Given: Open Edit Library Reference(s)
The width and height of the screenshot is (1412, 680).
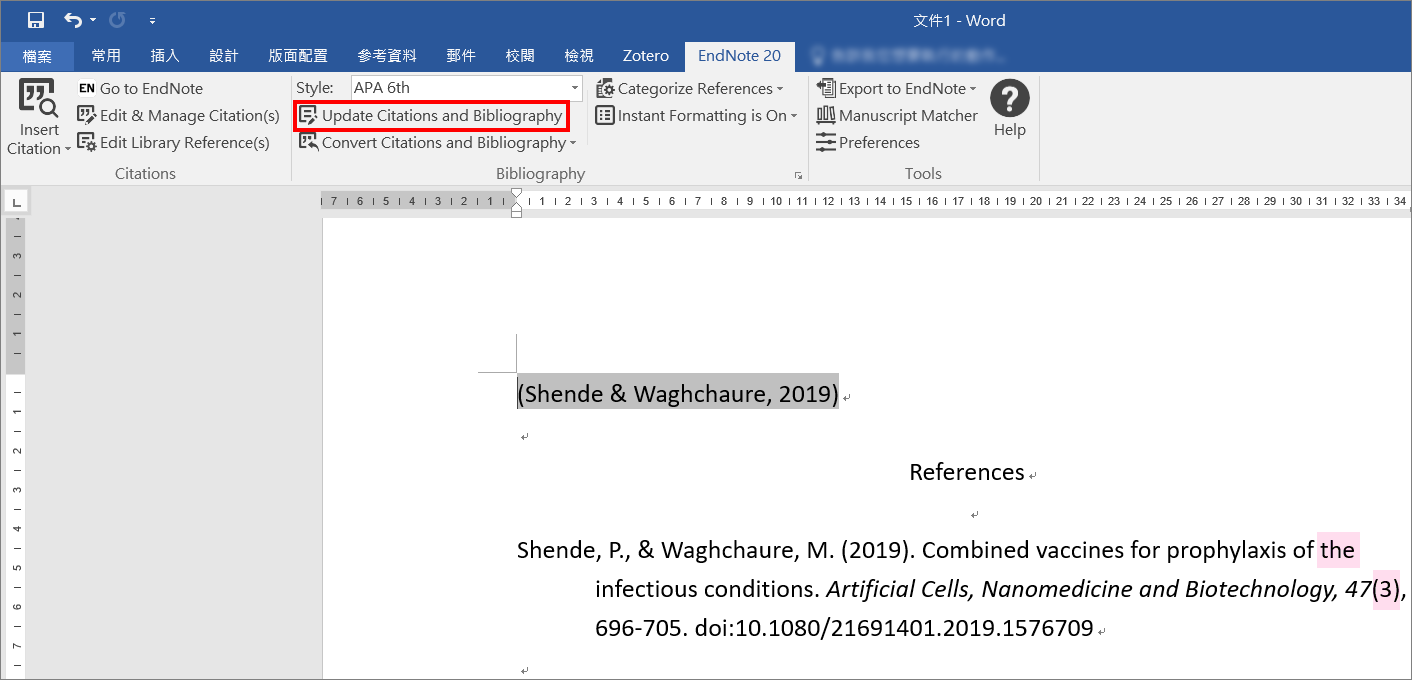Looking at the screenshot, I should (173, 143).
